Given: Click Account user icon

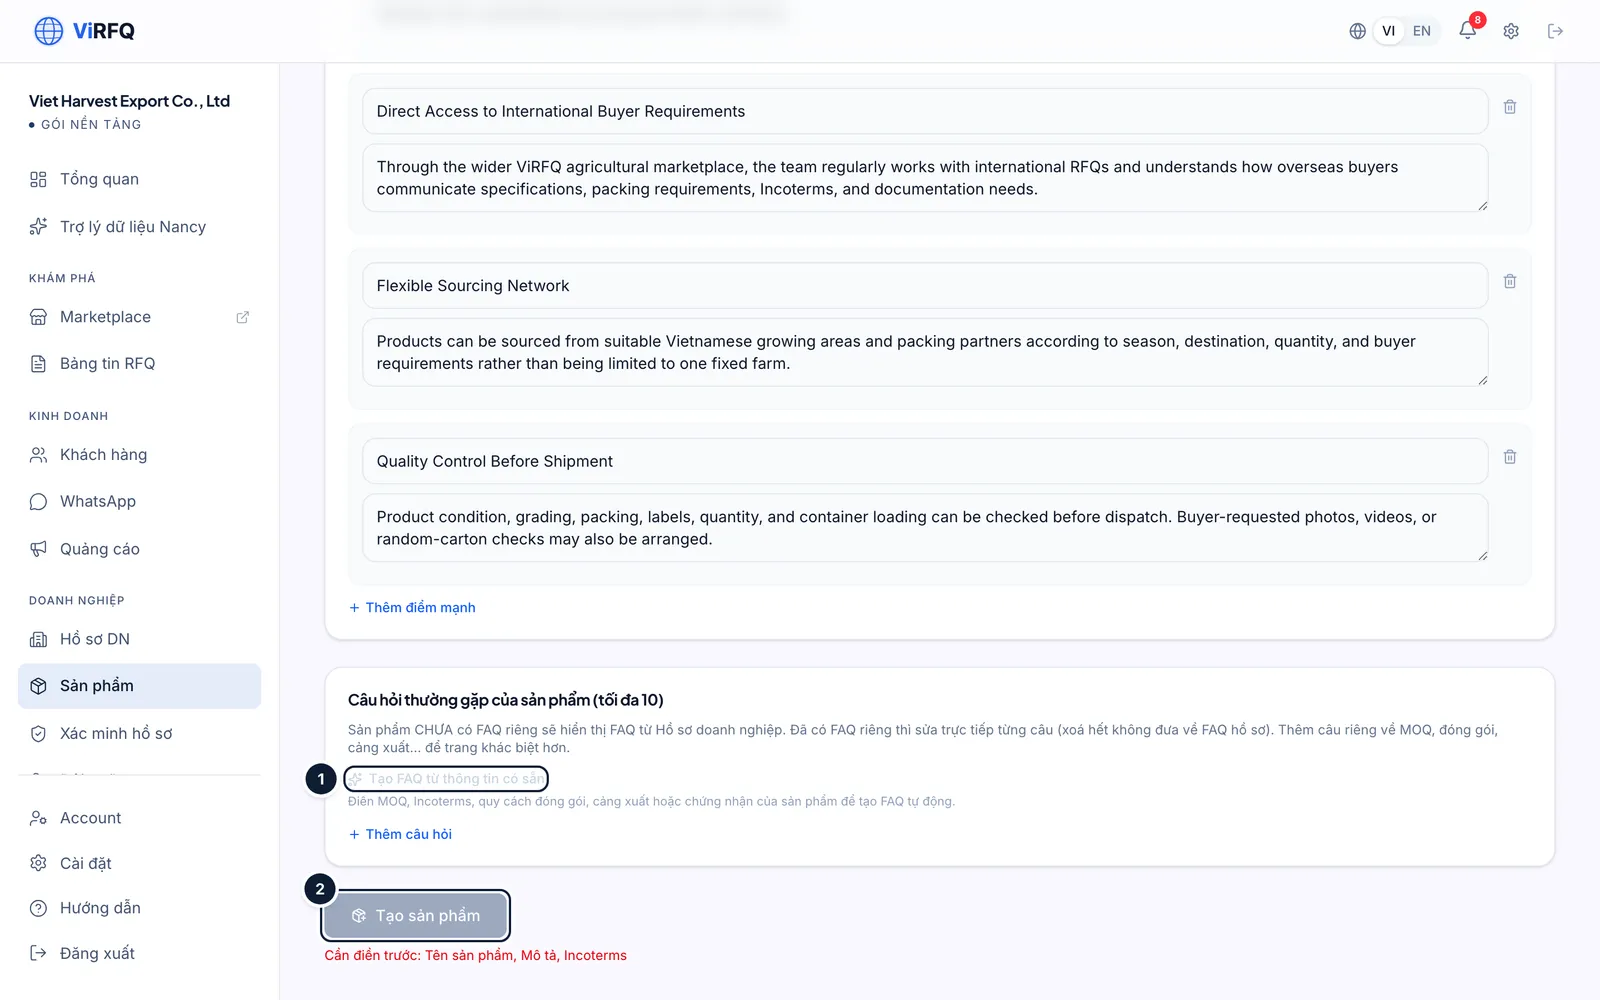Looking at the screenshot, I should click(38, 818).
